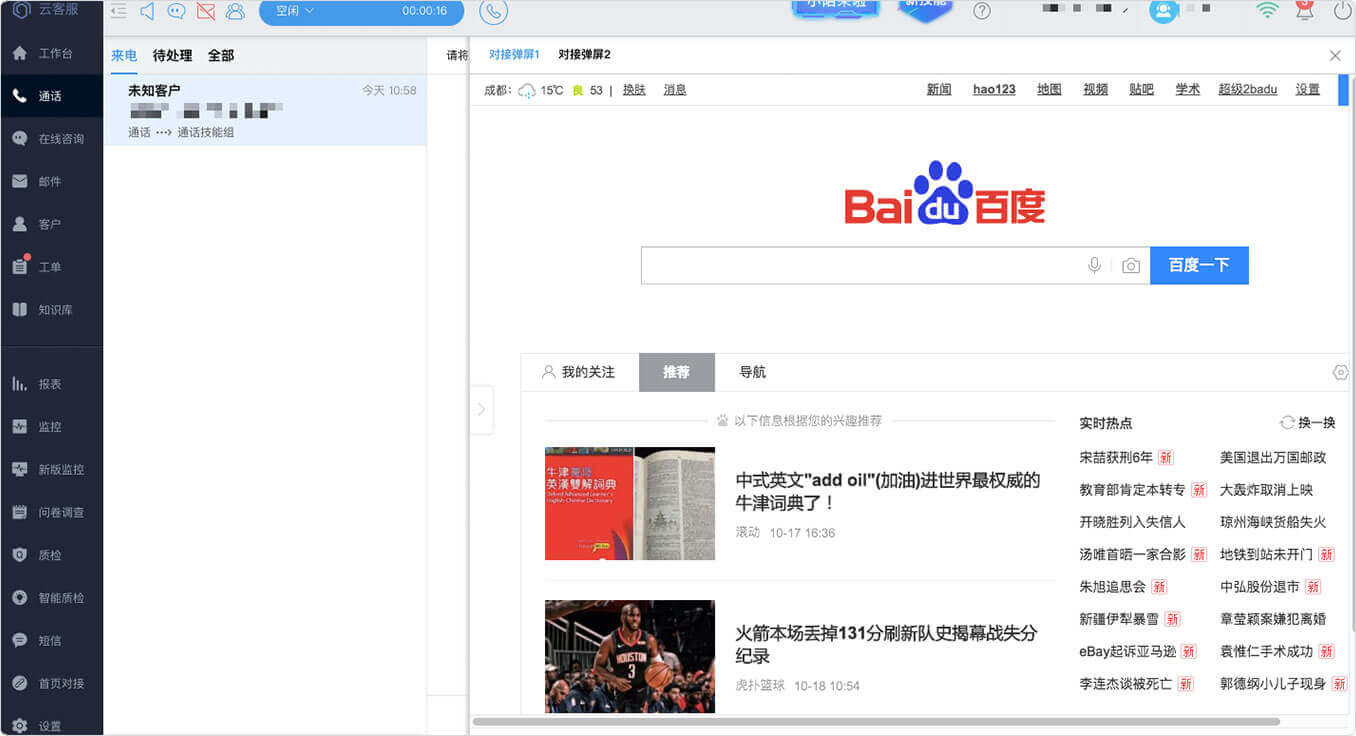This screenshot has height=736, width=1356.
Task: Click the power logout icon
Action: tap(1342, 11)
